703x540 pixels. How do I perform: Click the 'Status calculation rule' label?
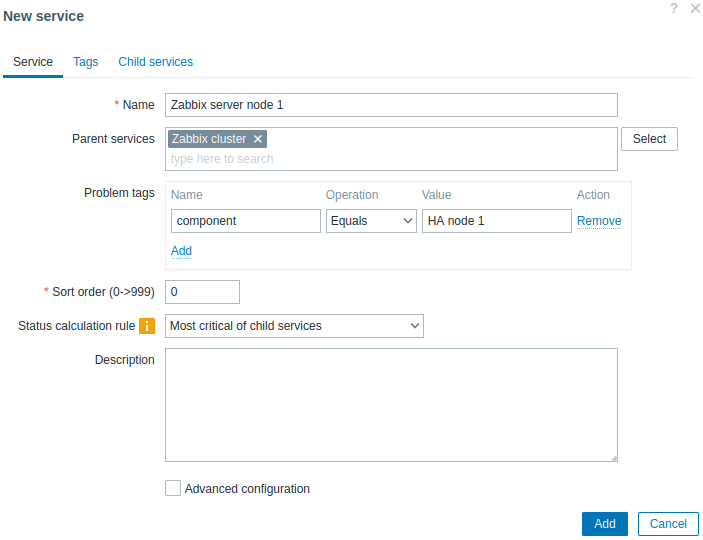[77, 326]
